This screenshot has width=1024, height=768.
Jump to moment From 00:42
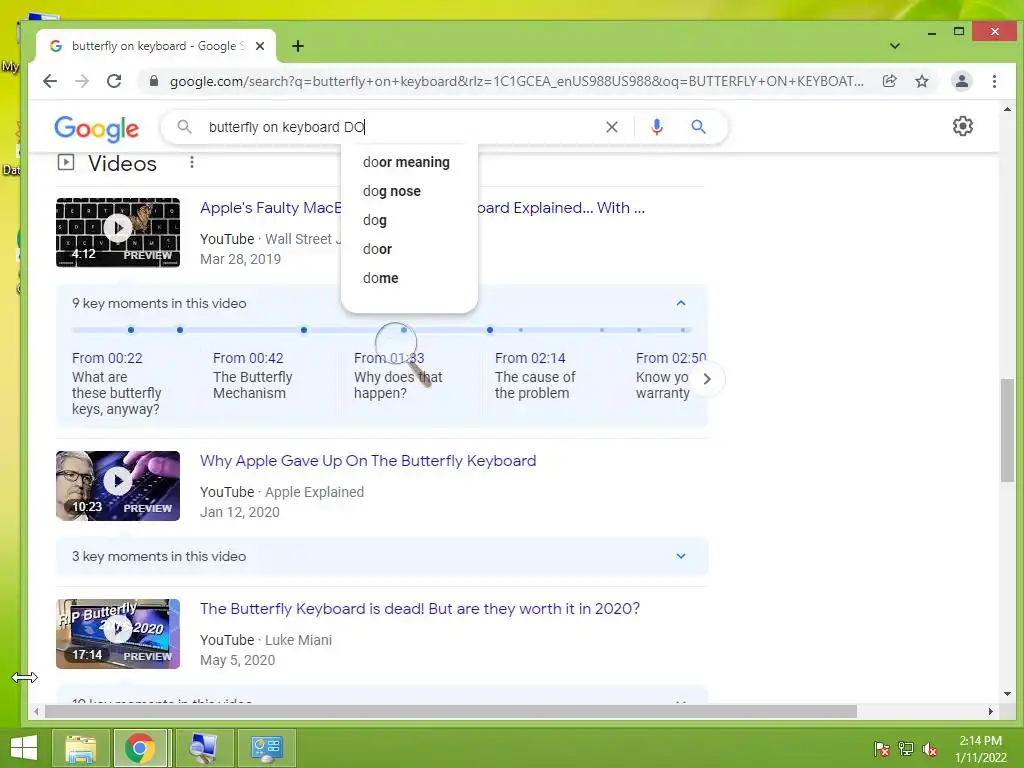248,358
